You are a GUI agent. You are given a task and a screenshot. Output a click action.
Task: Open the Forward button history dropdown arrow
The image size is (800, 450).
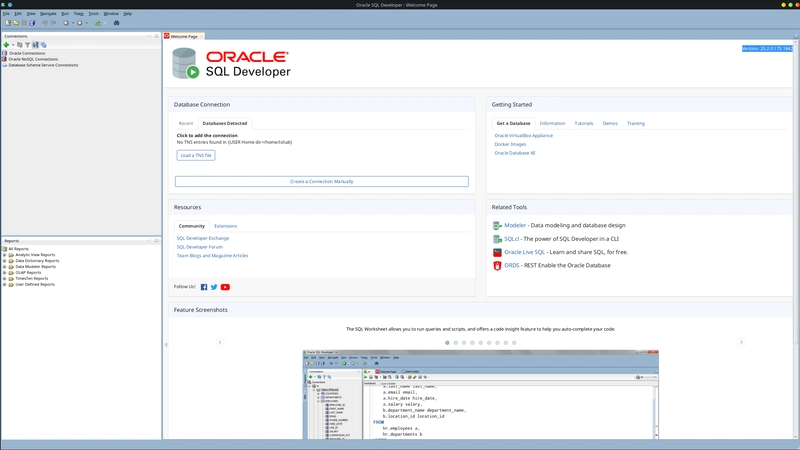(86, 23)
